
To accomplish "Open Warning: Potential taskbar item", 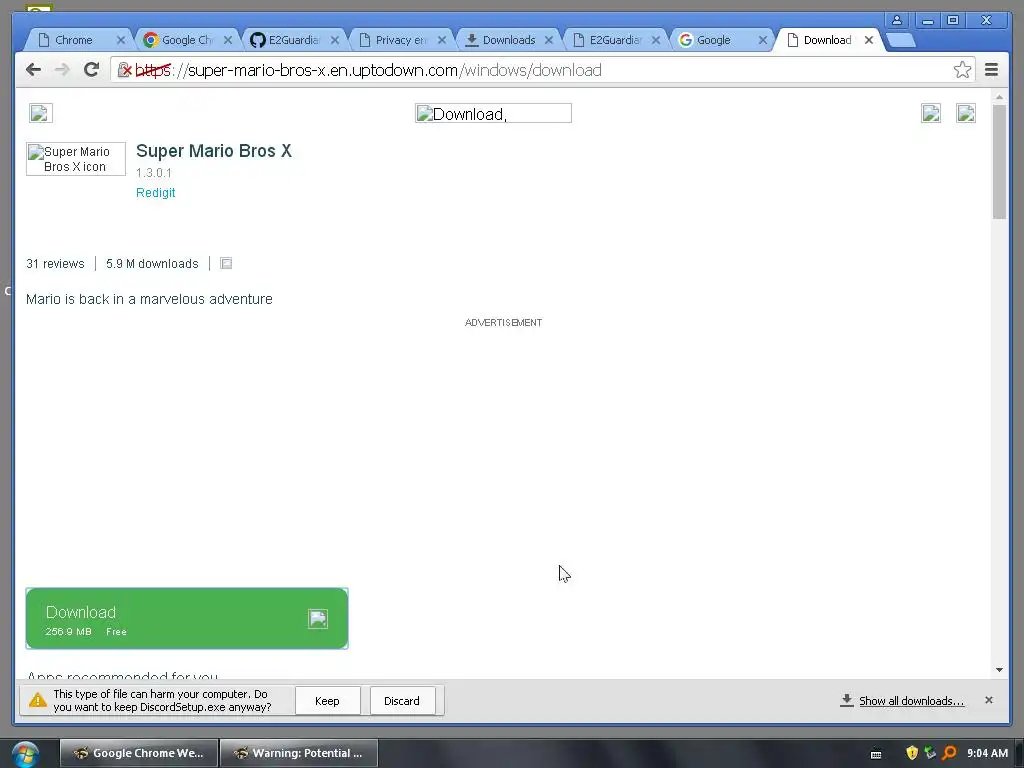I will [298, 753].
